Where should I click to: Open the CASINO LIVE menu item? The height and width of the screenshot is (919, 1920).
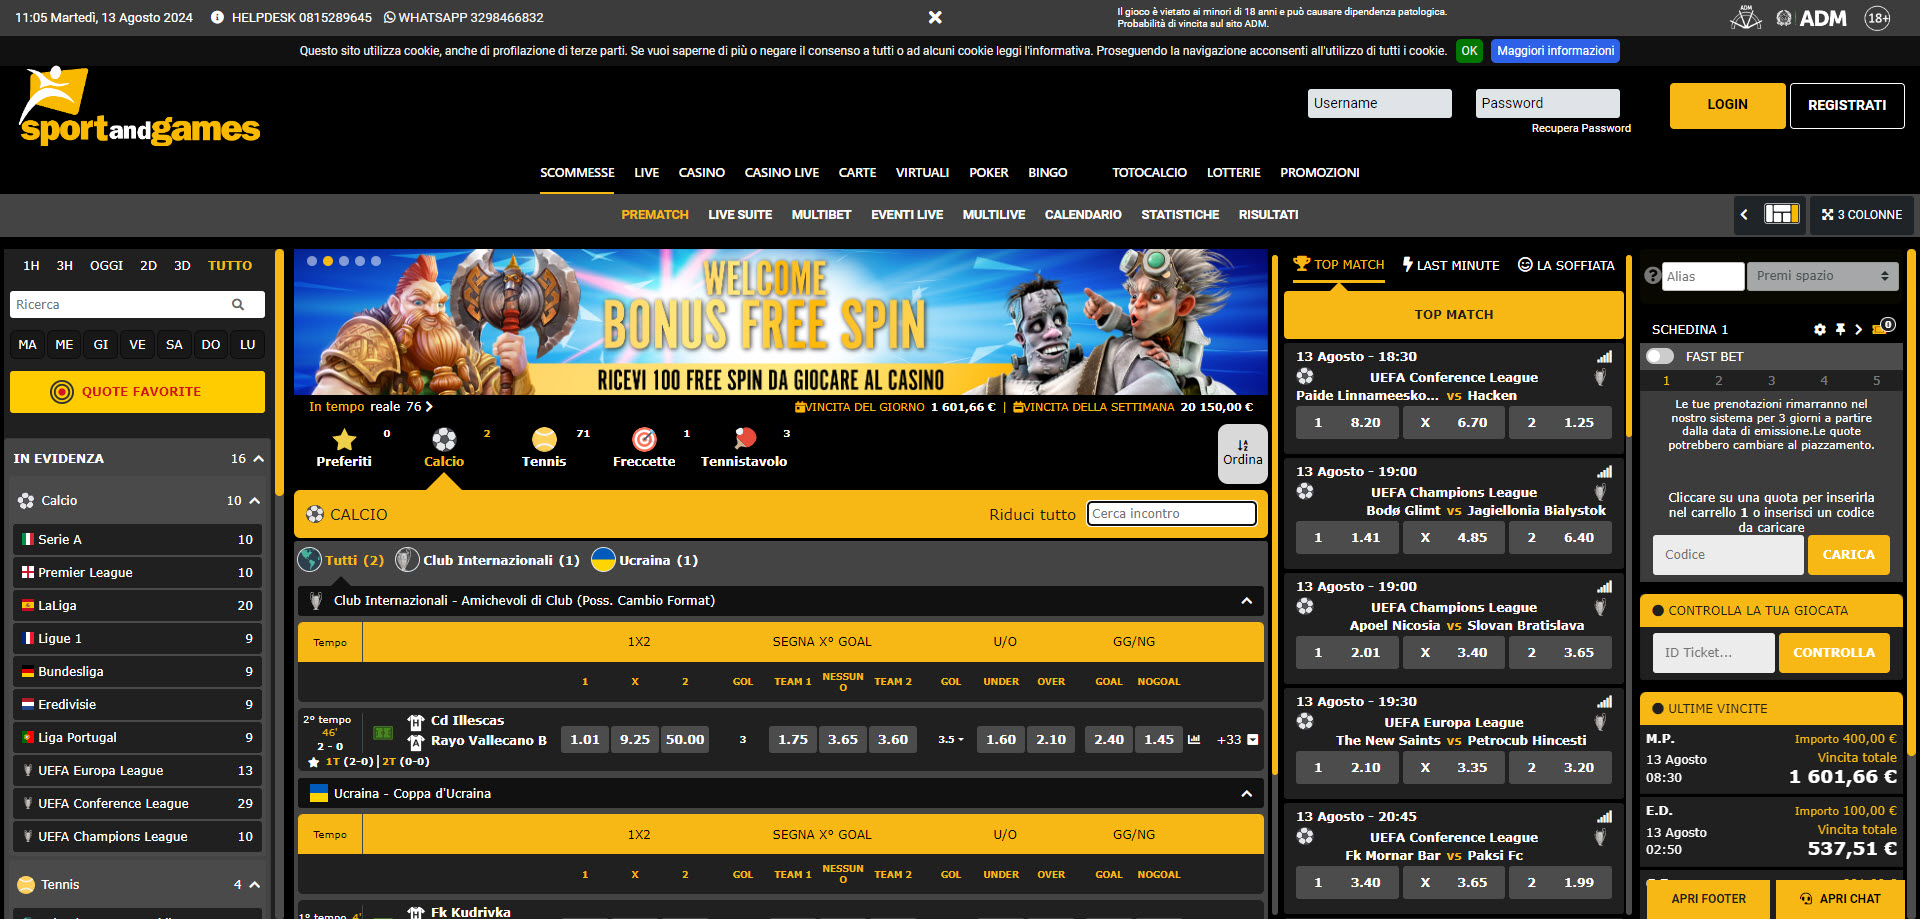click(781, 172)
